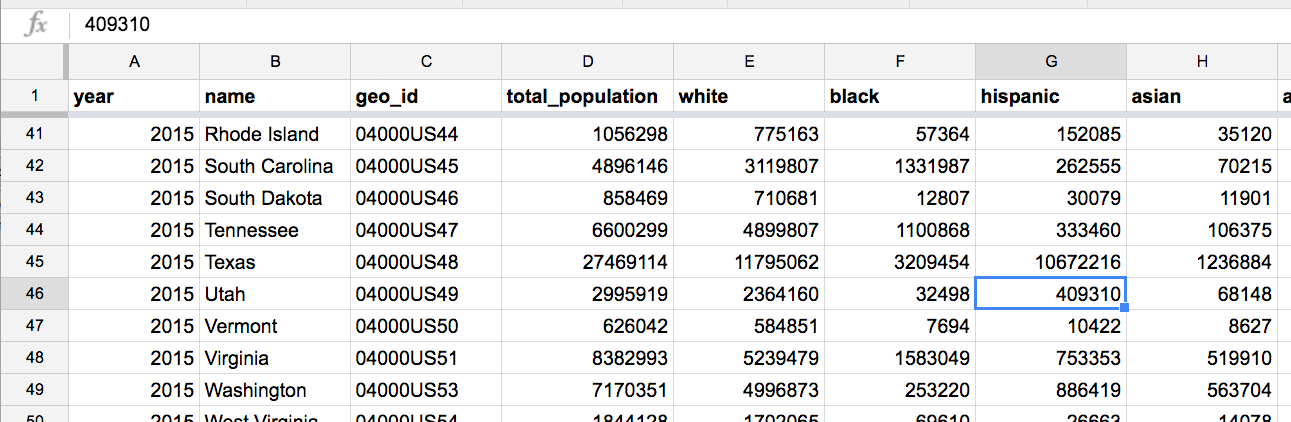Select row 1 header number
The width and height of the screenshot is (1291, 422).
click(x=34, y=97)
